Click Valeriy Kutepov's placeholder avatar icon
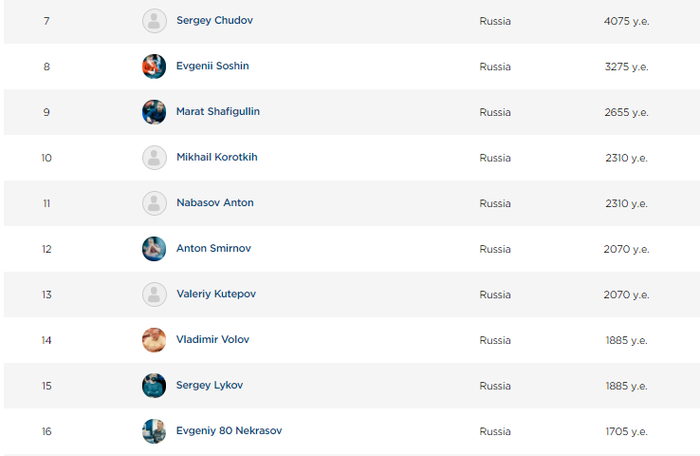 [x=154, y=294]
